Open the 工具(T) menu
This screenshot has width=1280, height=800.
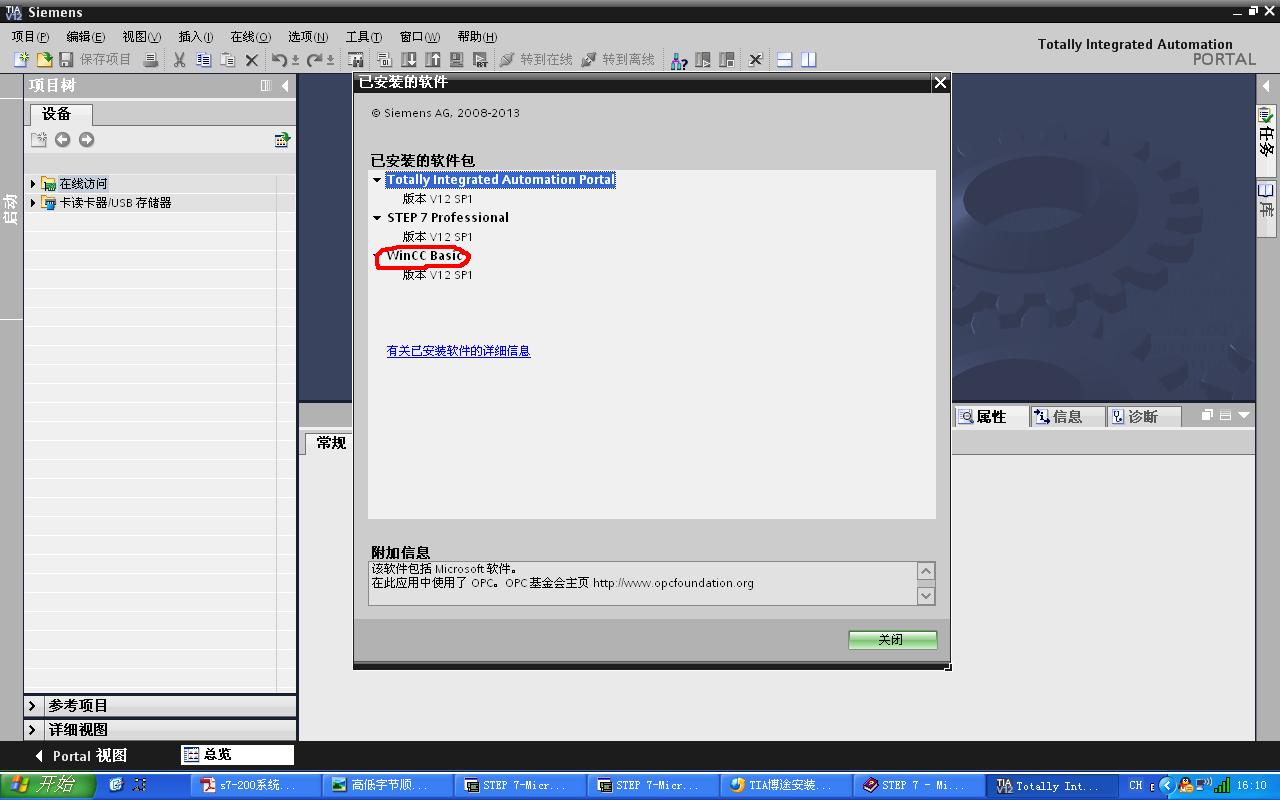pyautogui.click(x=363, y=37)
